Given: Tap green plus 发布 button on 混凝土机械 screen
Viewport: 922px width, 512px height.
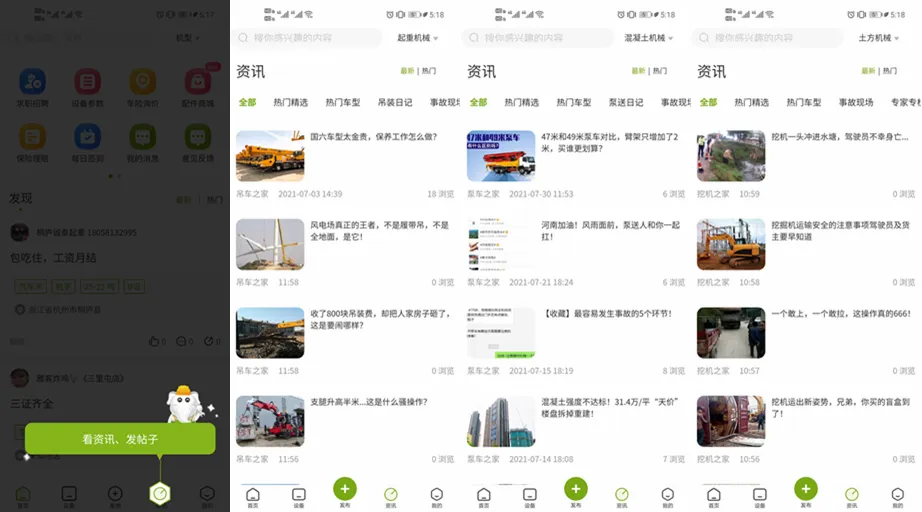Looking at the screenshot, I should [576, 489].
